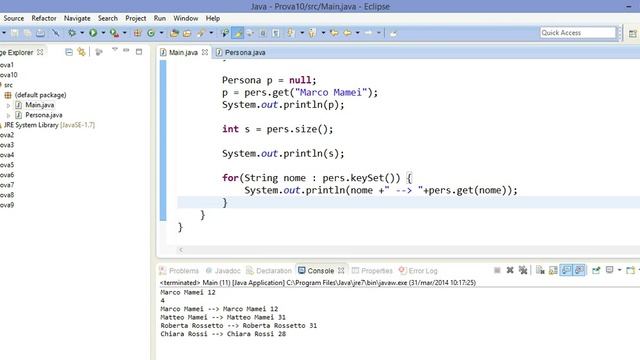Expand the Main.java tree node

coord(8,105)
